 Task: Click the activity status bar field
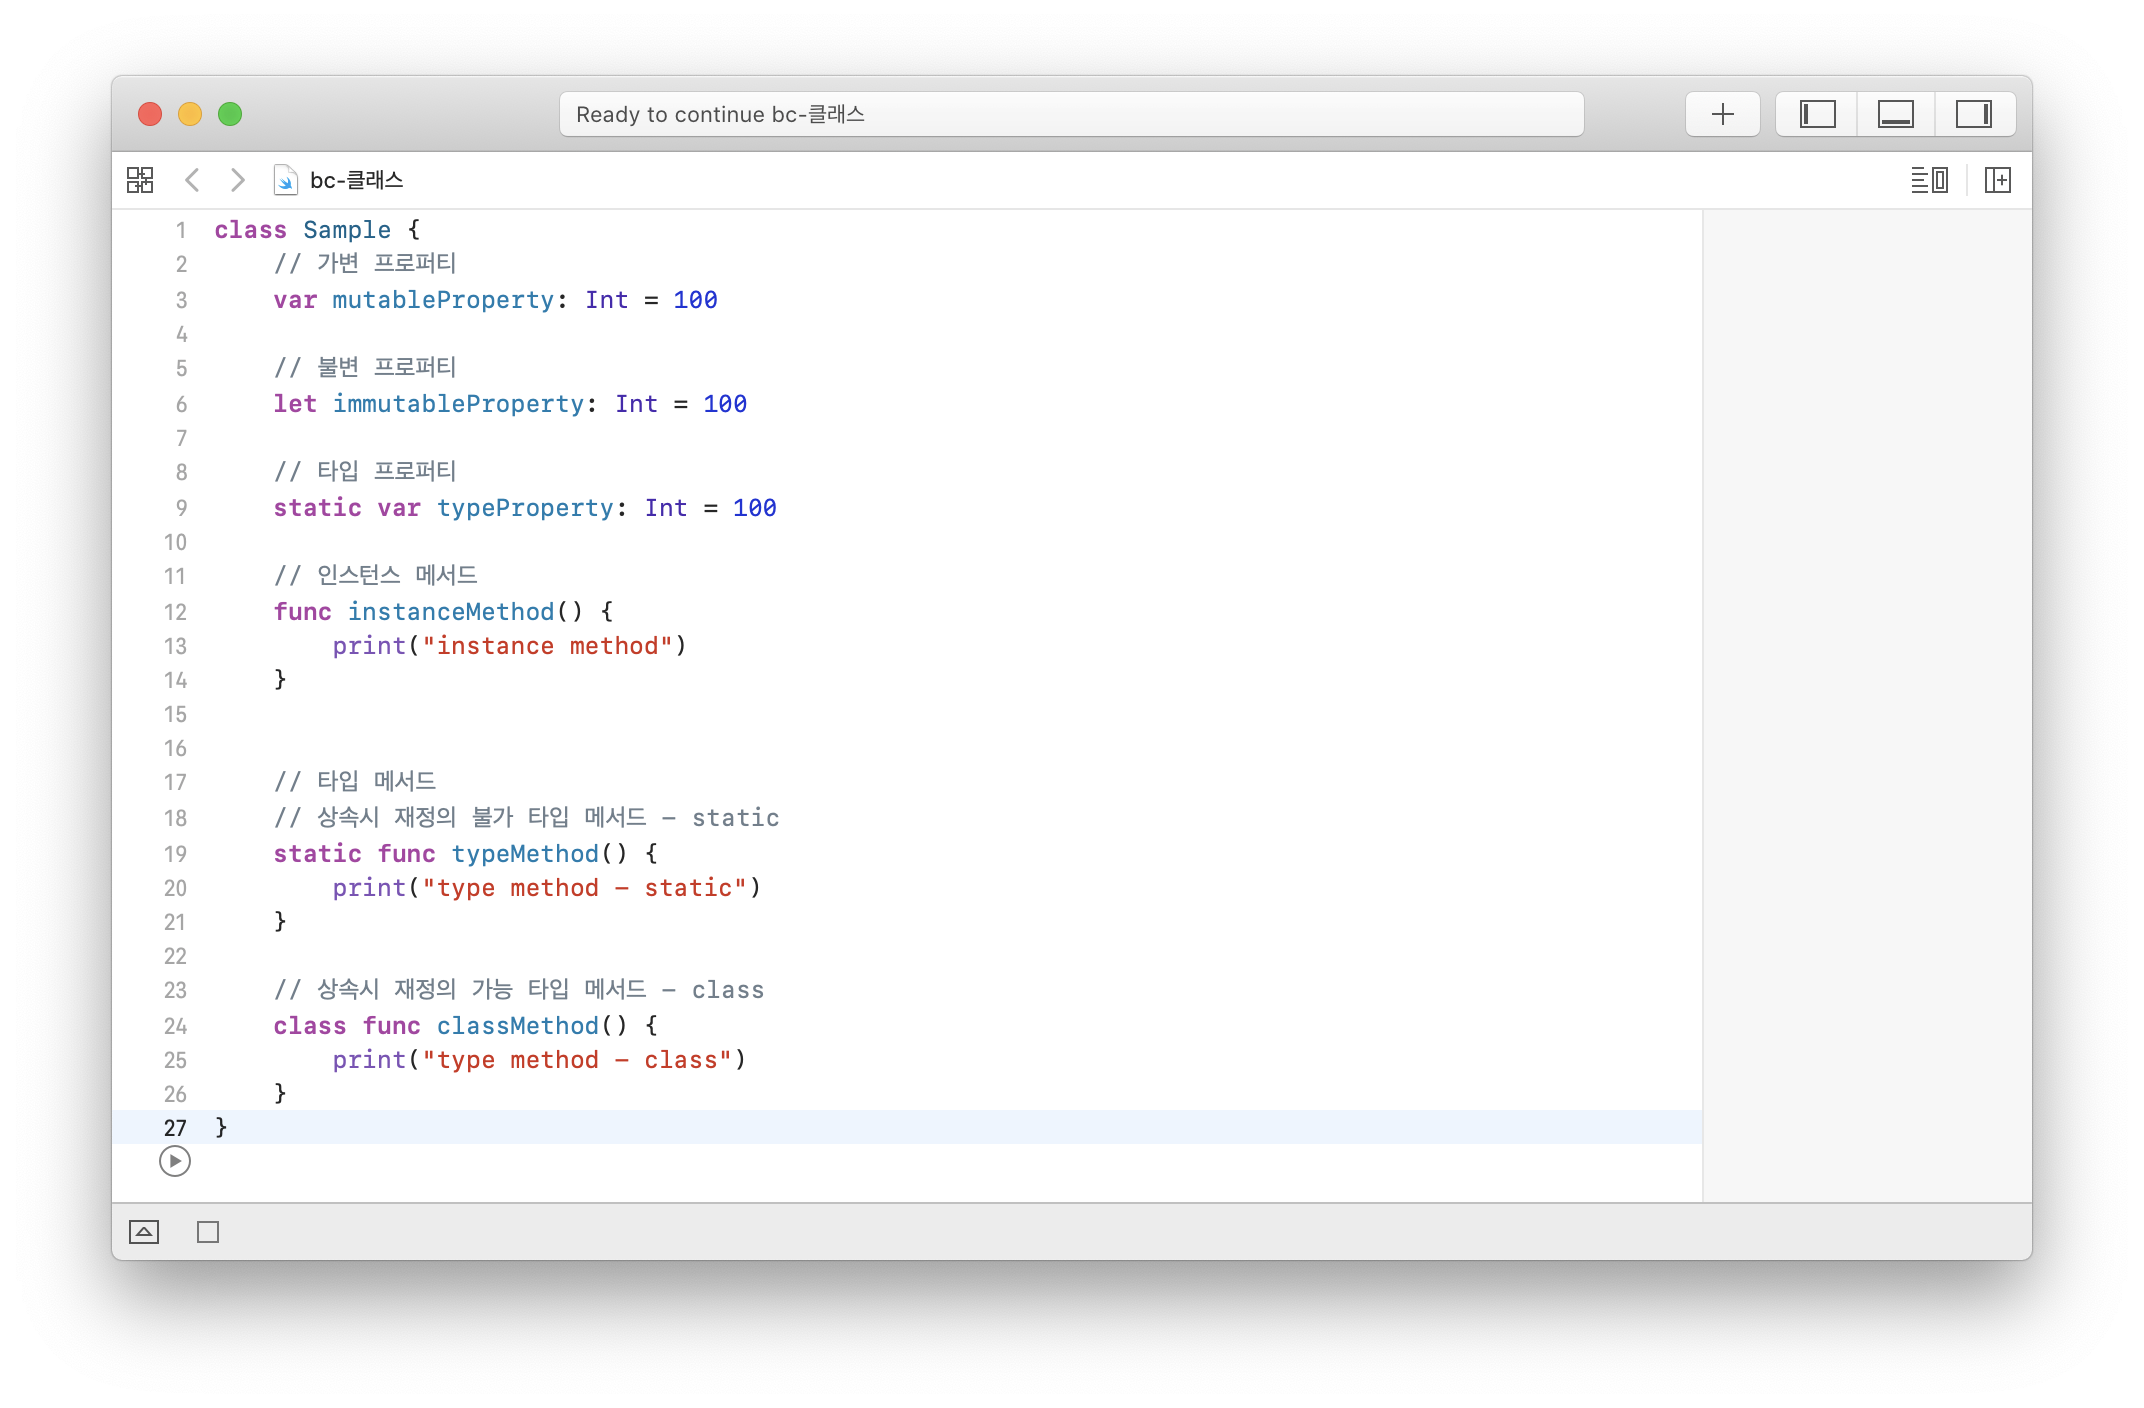coord(1070,114)
